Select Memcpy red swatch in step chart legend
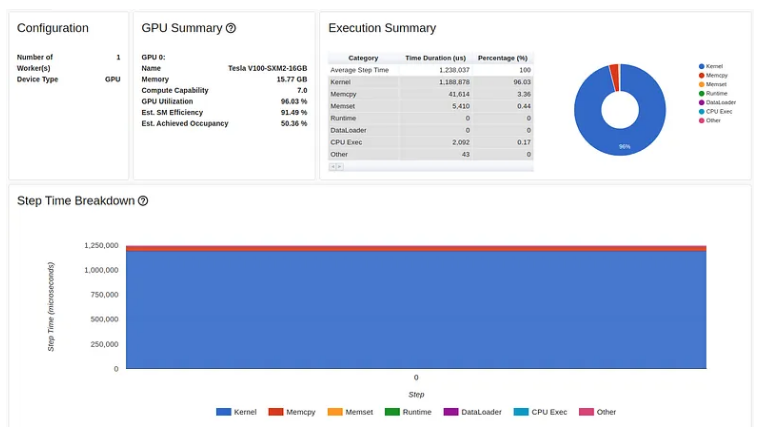The height and width of the screenshot is (440, 762). 276,412
